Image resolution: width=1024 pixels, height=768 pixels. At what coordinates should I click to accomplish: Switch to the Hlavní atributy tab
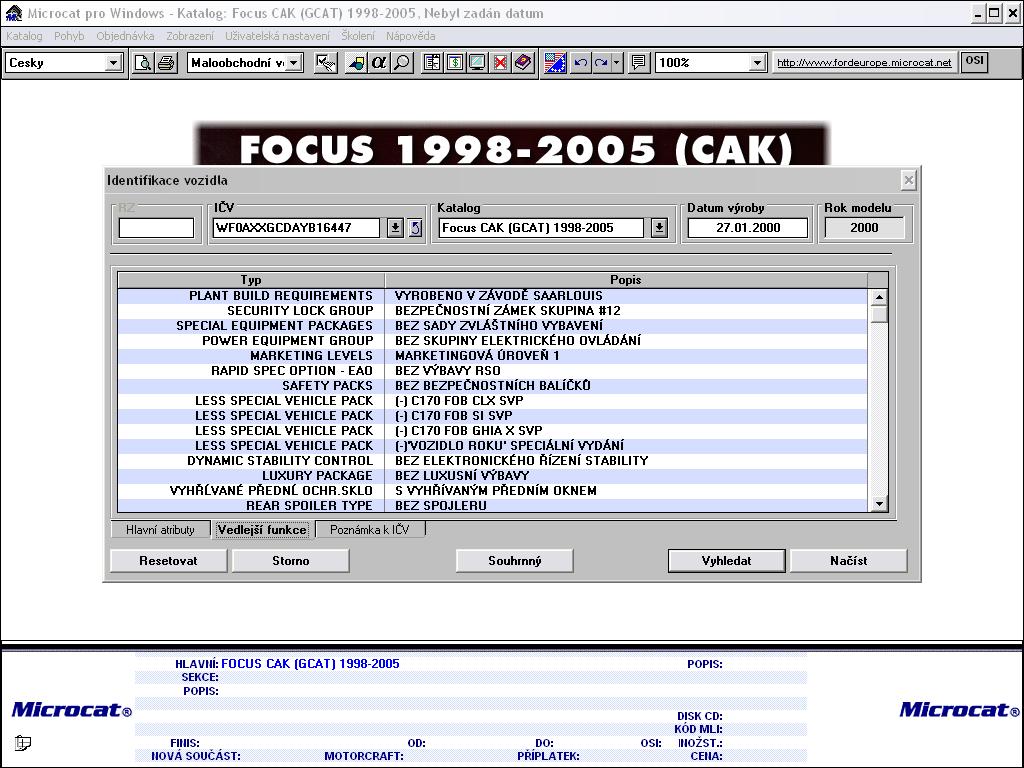click(x=160, y=530)
